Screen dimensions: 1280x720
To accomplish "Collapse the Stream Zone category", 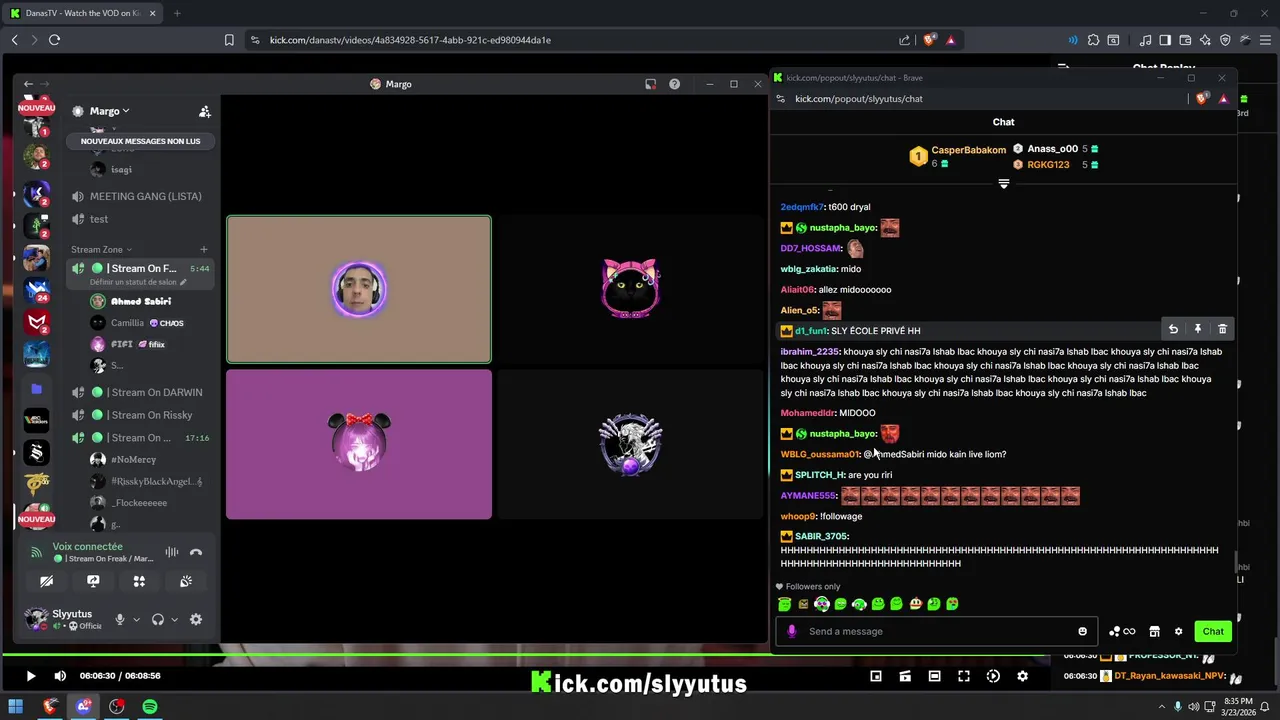I will [x=101, y=249].
